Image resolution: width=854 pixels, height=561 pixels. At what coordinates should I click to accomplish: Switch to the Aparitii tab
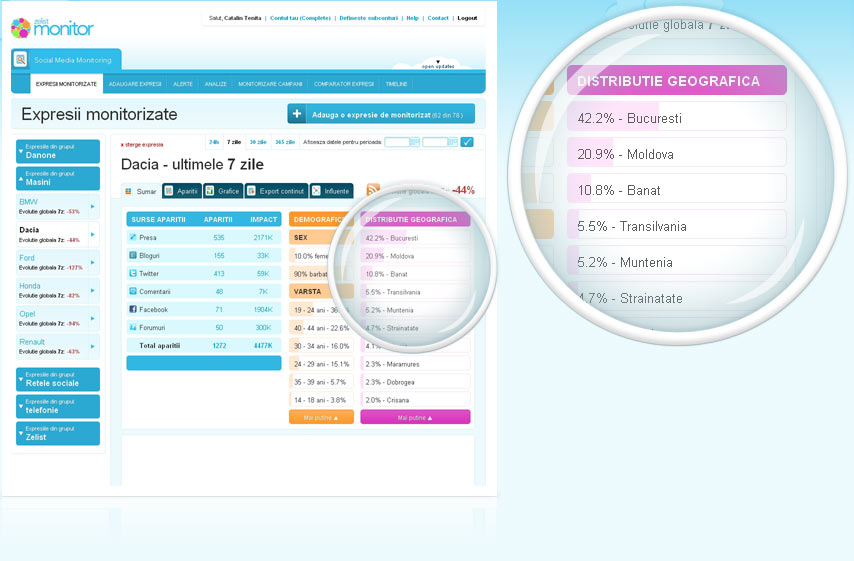coord(182,191)
